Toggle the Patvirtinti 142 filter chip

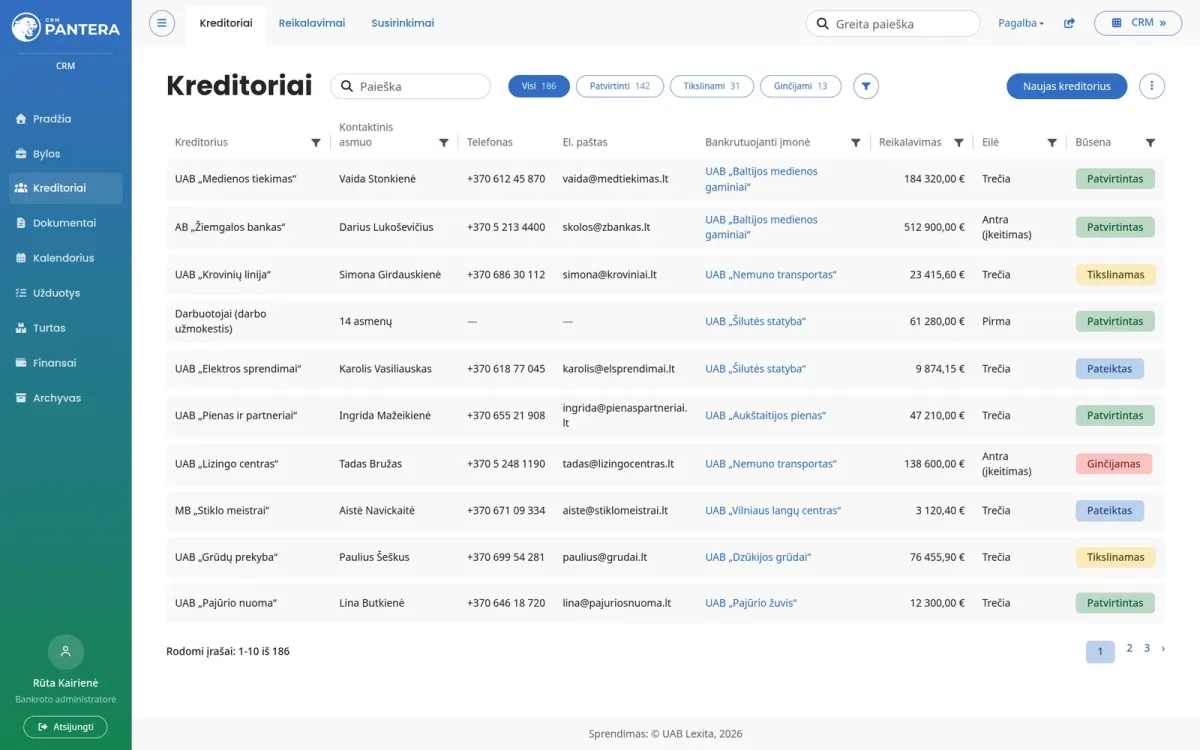pos(620,86)
